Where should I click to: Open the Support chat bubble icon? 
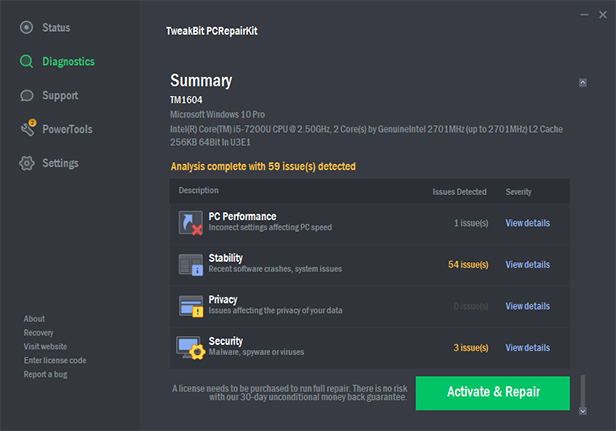27,95
